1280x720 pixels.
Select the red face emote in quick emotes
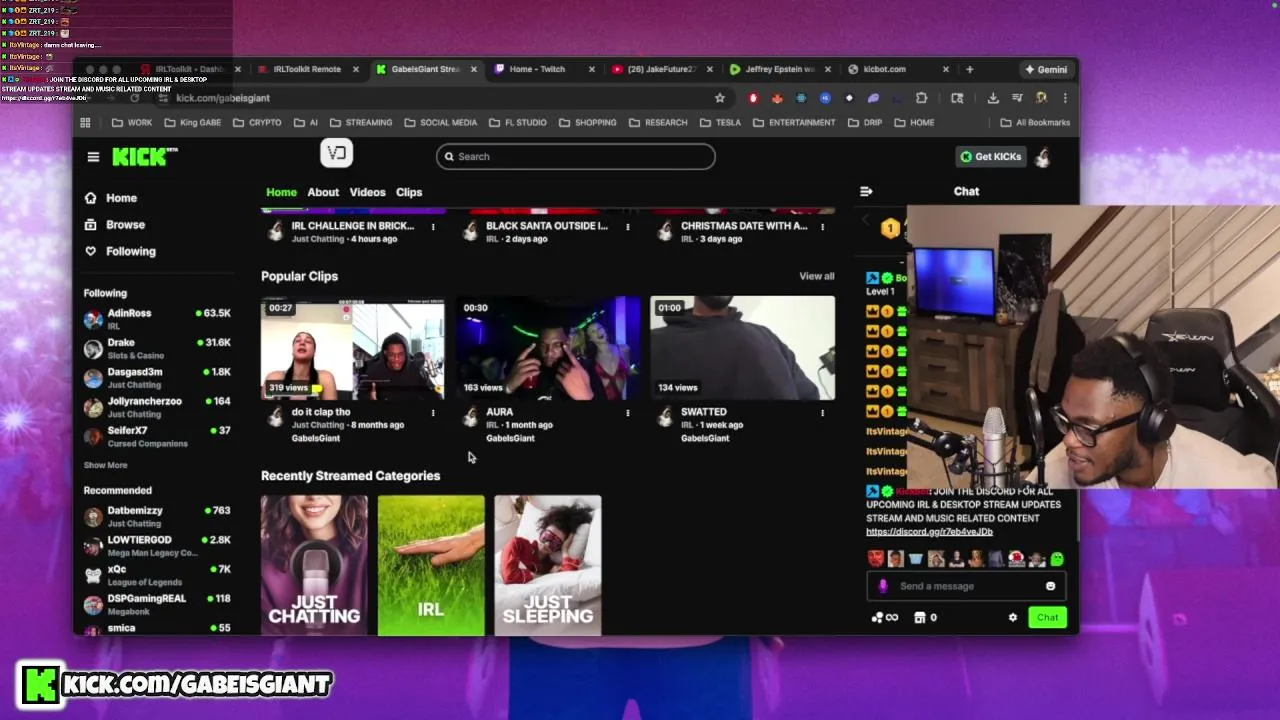875,559
